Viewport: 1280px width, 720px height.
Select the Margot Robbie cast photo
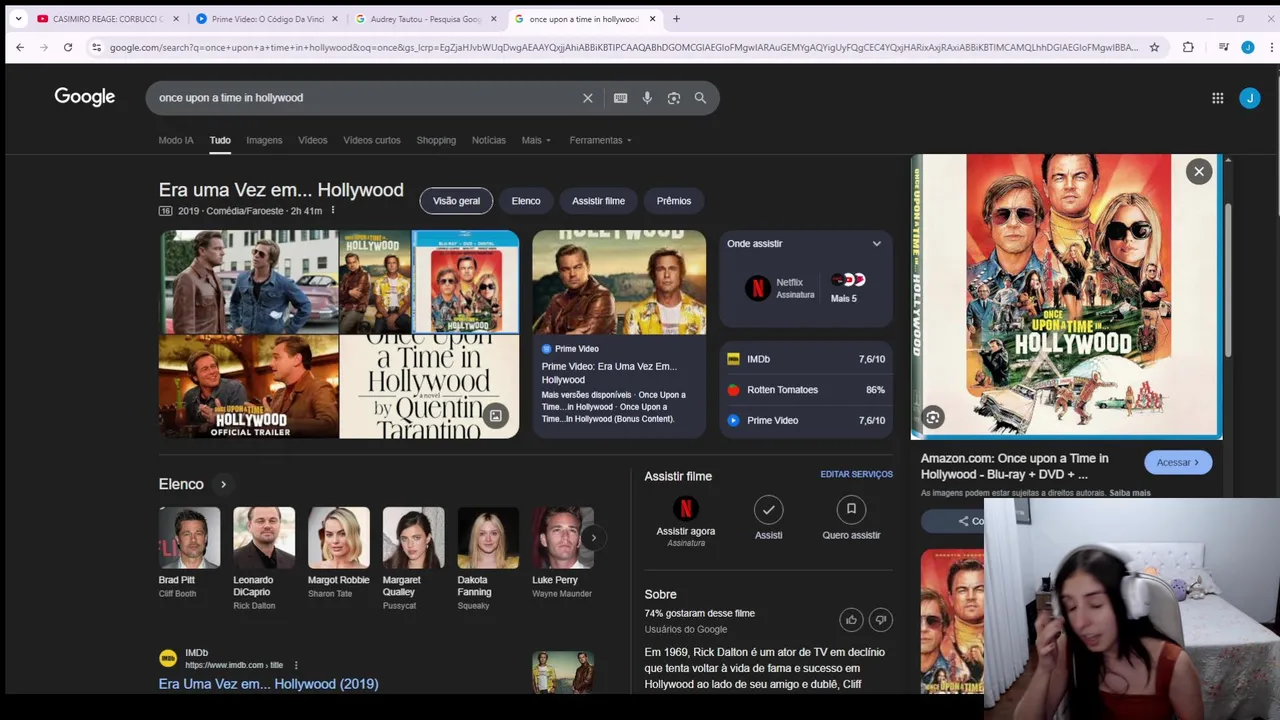339,538
